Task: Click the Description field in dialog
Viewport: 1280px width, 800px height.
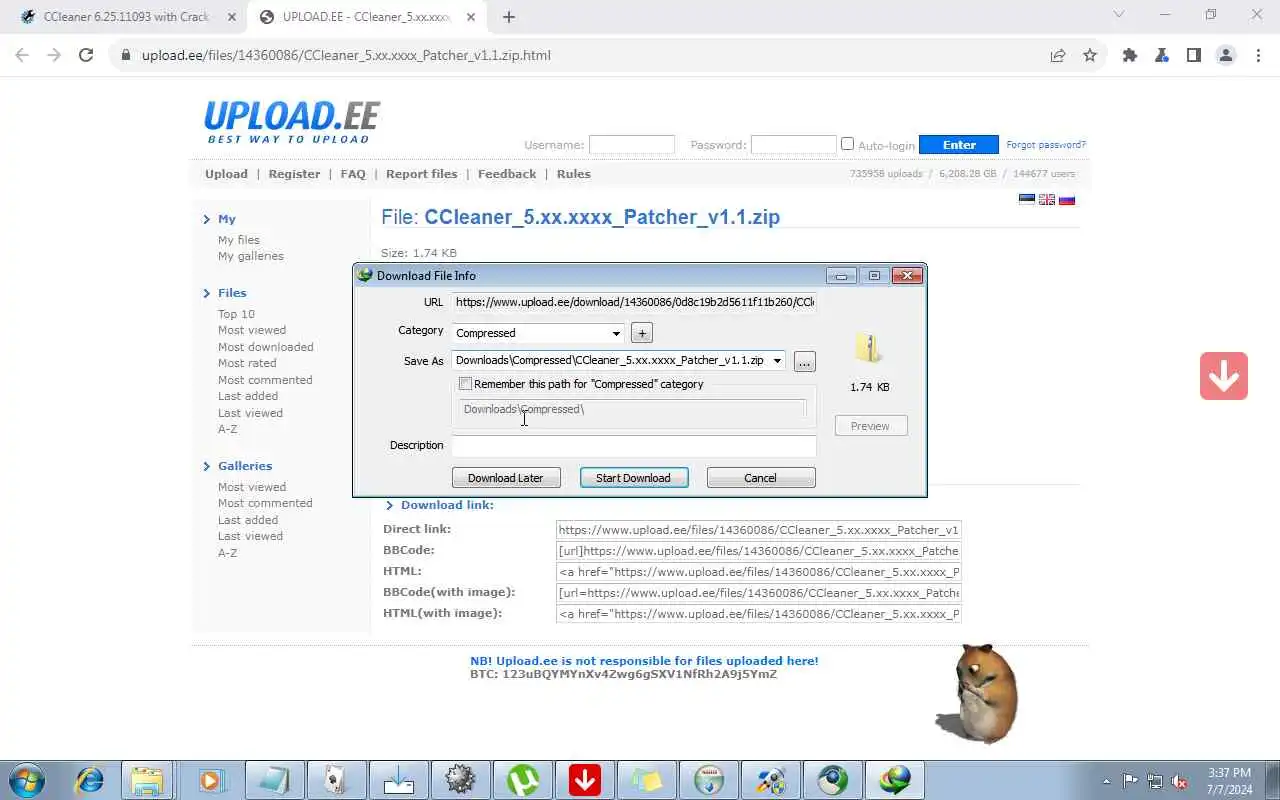Action: tap(634, 446)
